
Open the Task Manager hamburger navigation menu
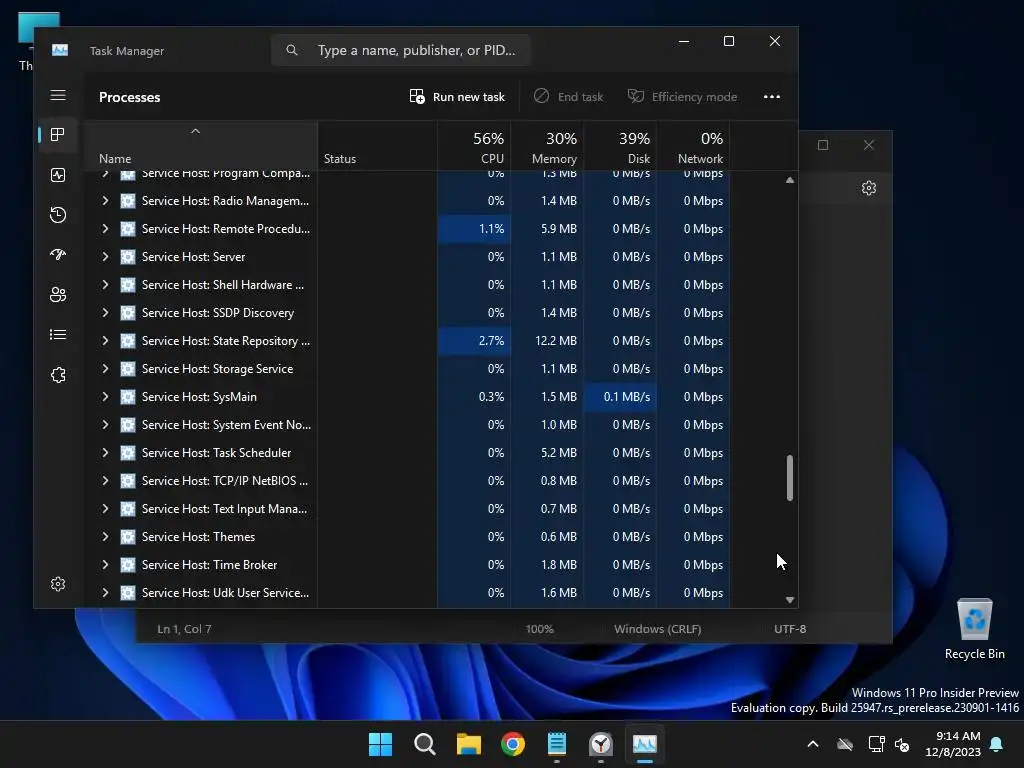(x=58, y=95)
